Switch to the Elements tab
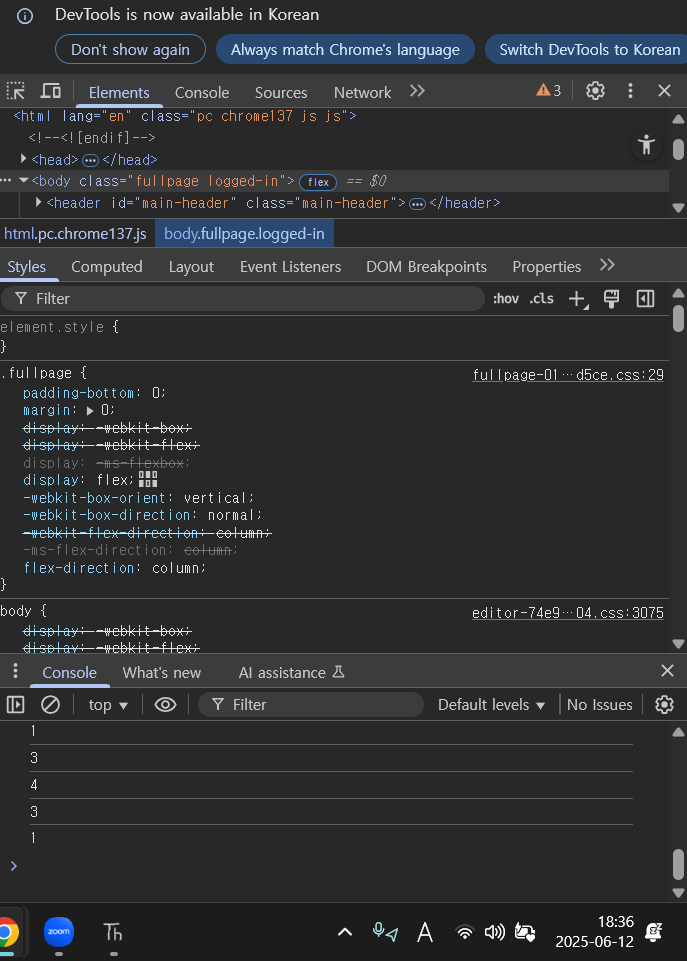The image size is (687, 961). click(119, 93)
